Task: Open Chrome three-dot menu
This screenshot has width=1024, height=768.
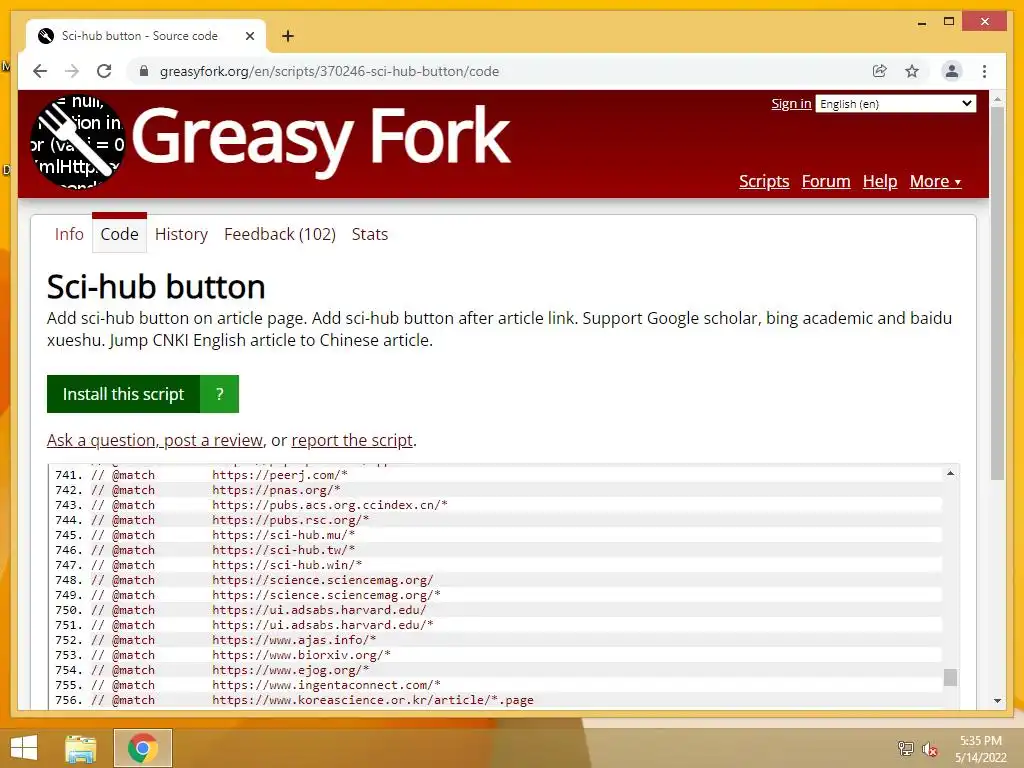Action: 984,71
